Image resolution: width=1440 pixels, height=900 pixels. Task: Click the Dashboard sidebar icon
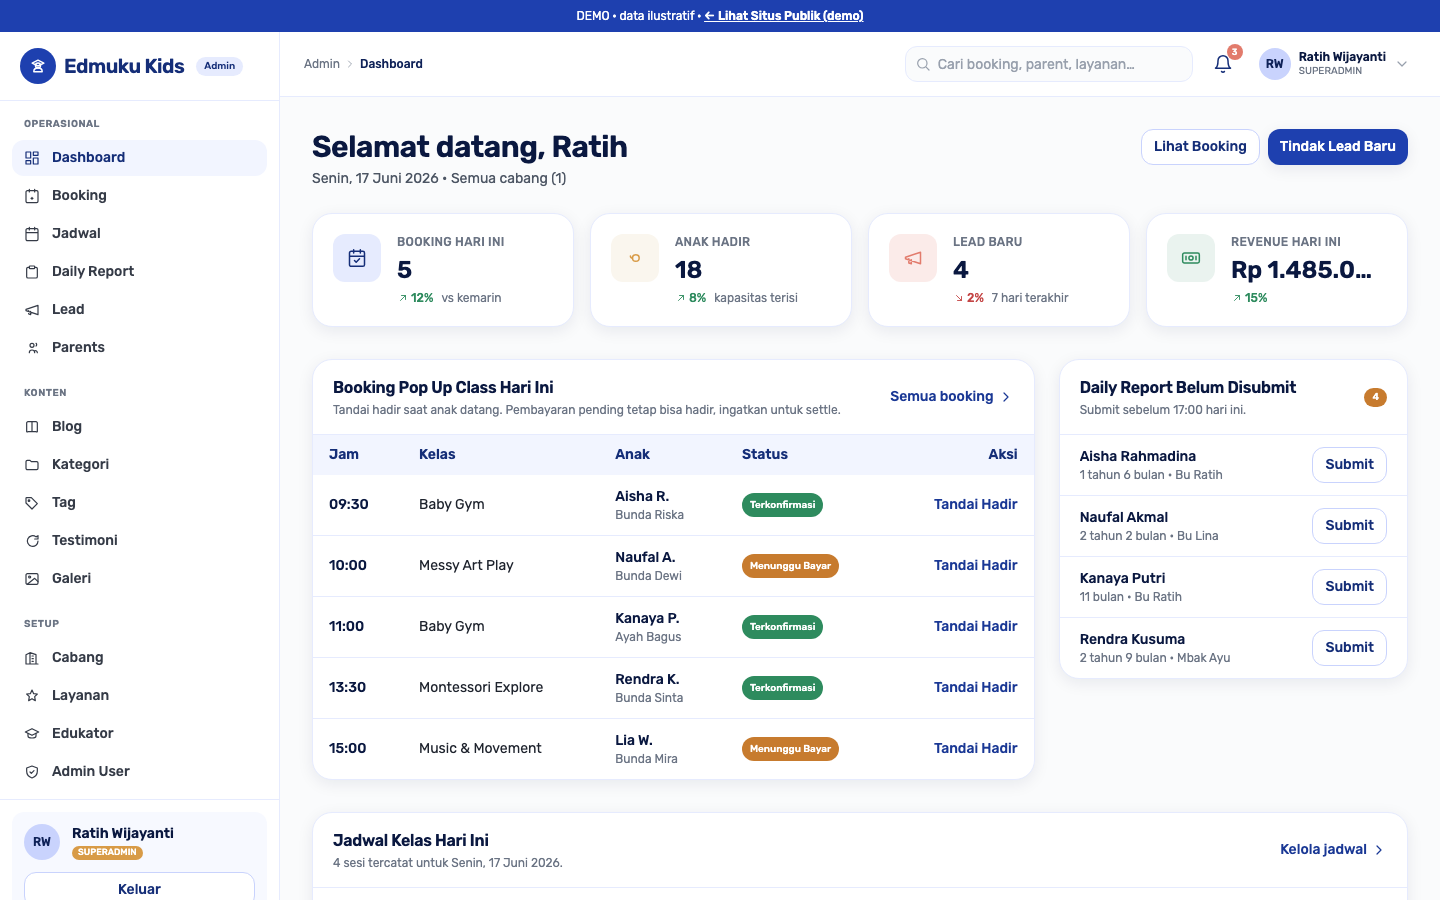click(x=32, y=158)
